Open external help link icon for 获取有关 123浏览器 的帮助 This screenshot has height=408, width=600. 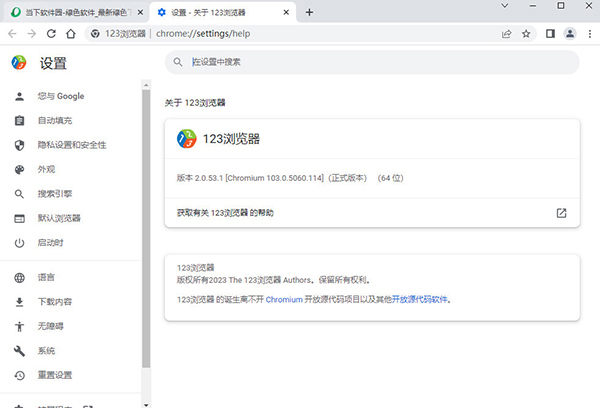click(561, 213)
